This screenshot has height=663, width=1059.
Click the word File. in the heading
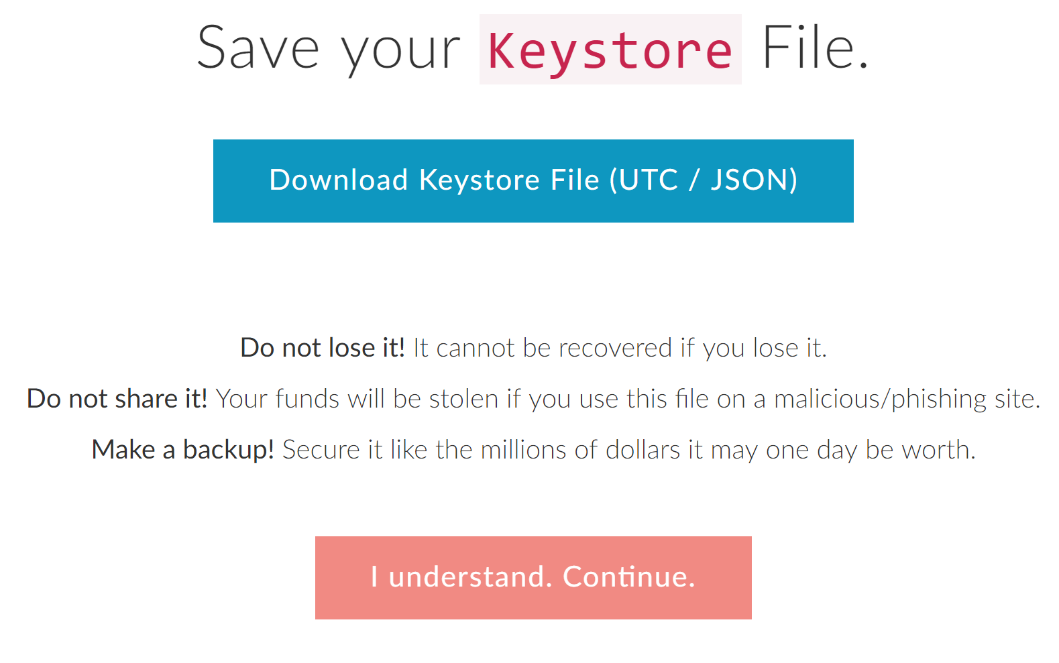(815, 48)
